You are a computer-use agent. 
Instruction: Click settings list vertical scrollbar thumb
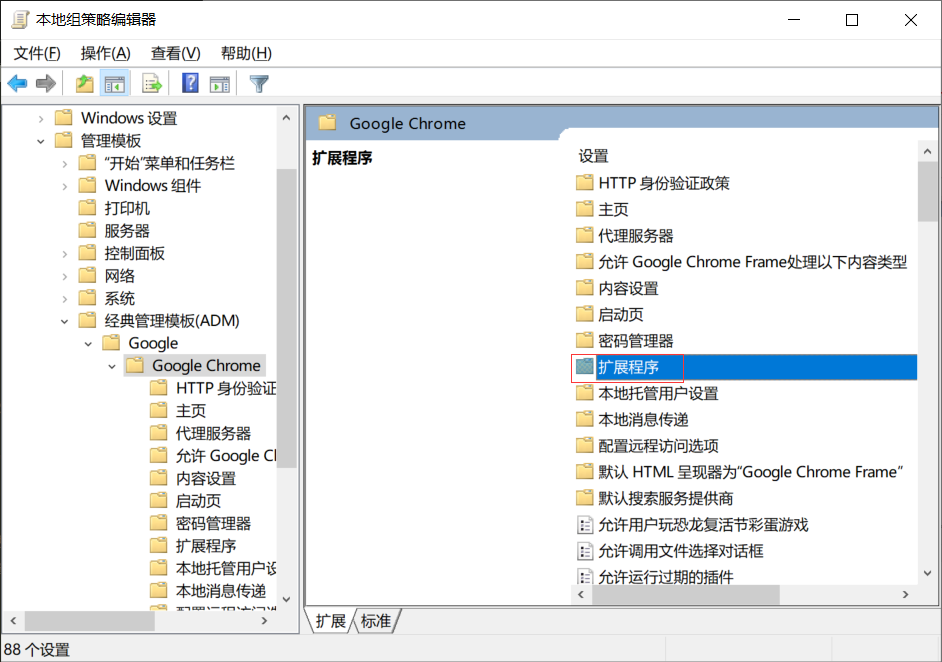pos(927,192)
